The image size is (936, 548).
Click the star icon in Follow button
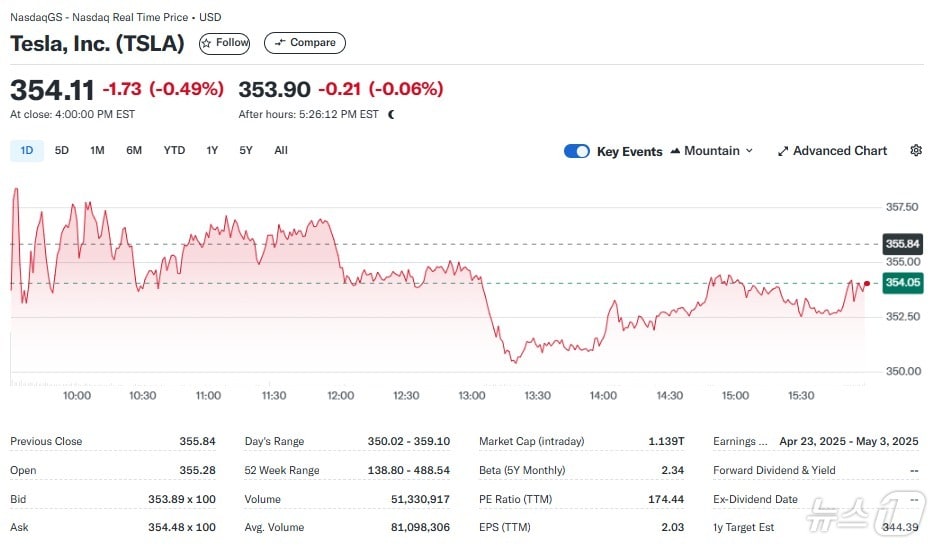point(207,43)
